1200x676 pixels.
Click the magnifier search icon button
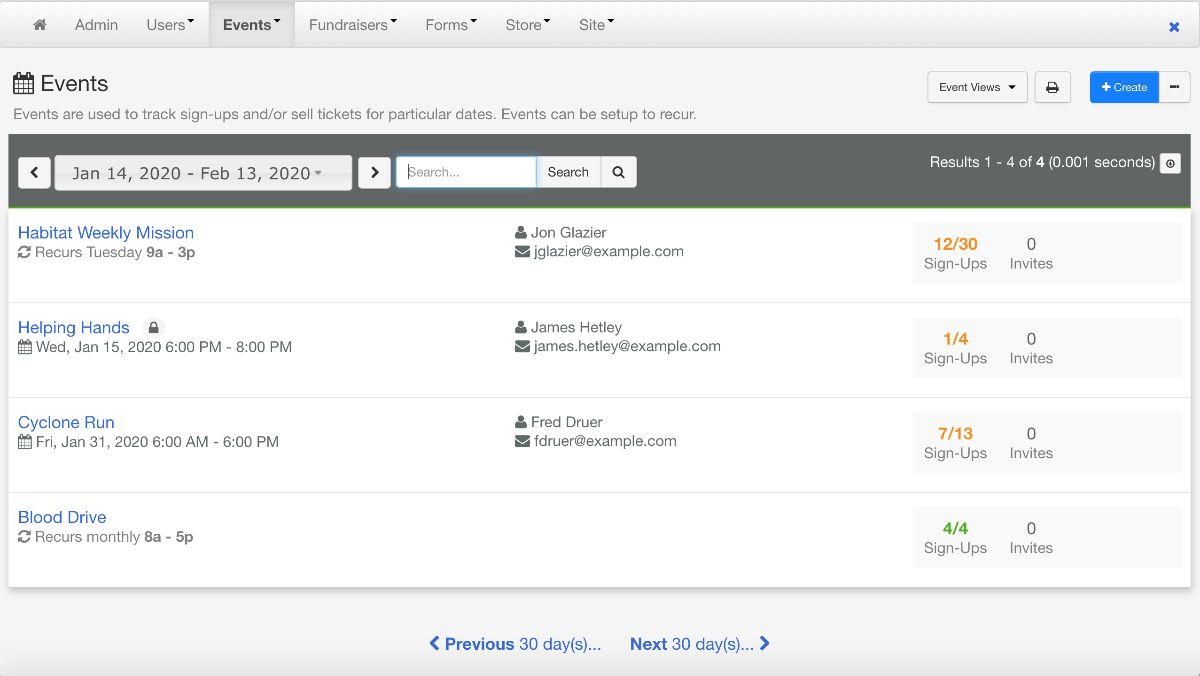[618, 172]
